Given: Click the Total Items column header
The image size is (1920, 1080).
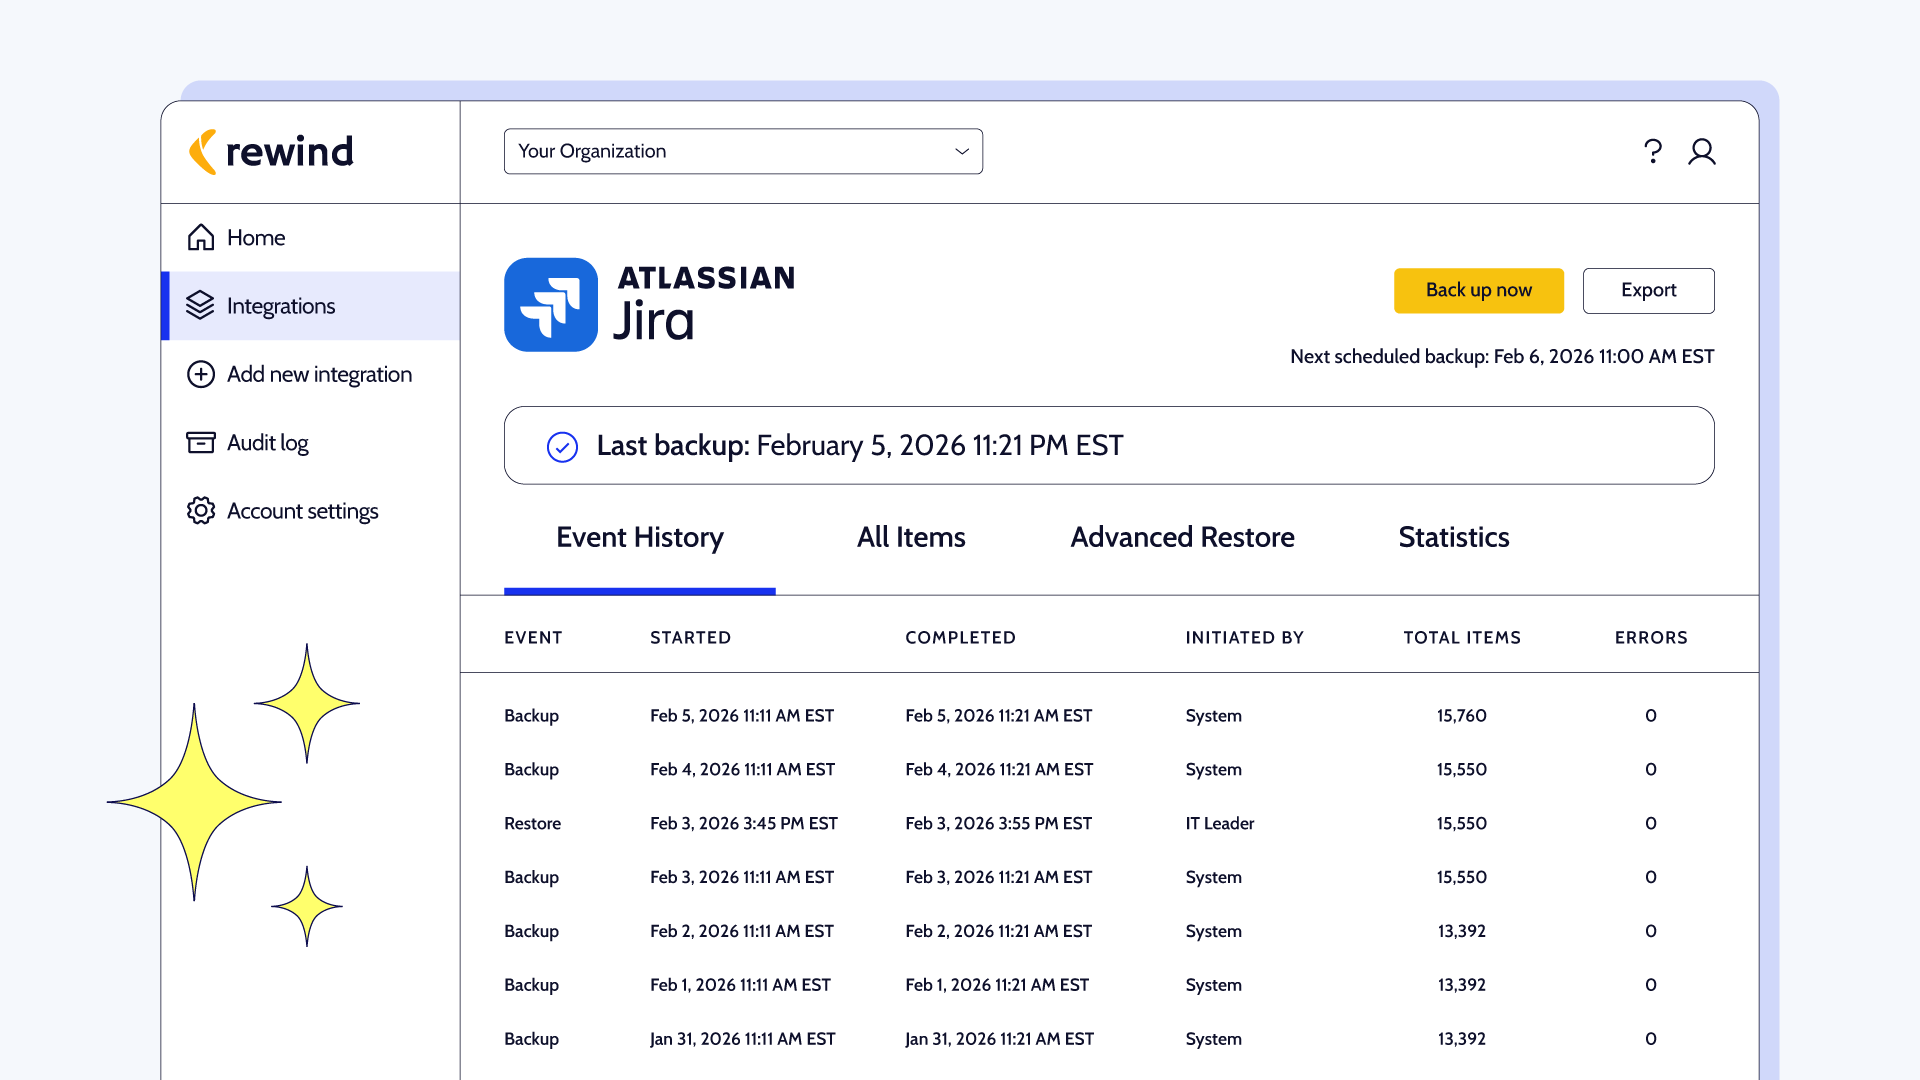Looking at the screenshot, I should 1461,637.
